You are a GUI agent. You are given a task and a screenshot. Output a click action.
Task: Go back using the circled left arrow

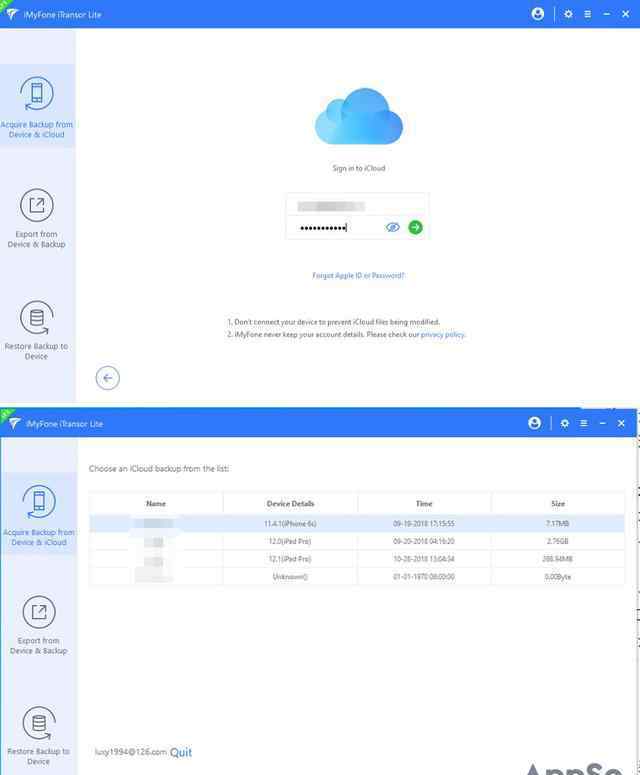tap(107, 378)
